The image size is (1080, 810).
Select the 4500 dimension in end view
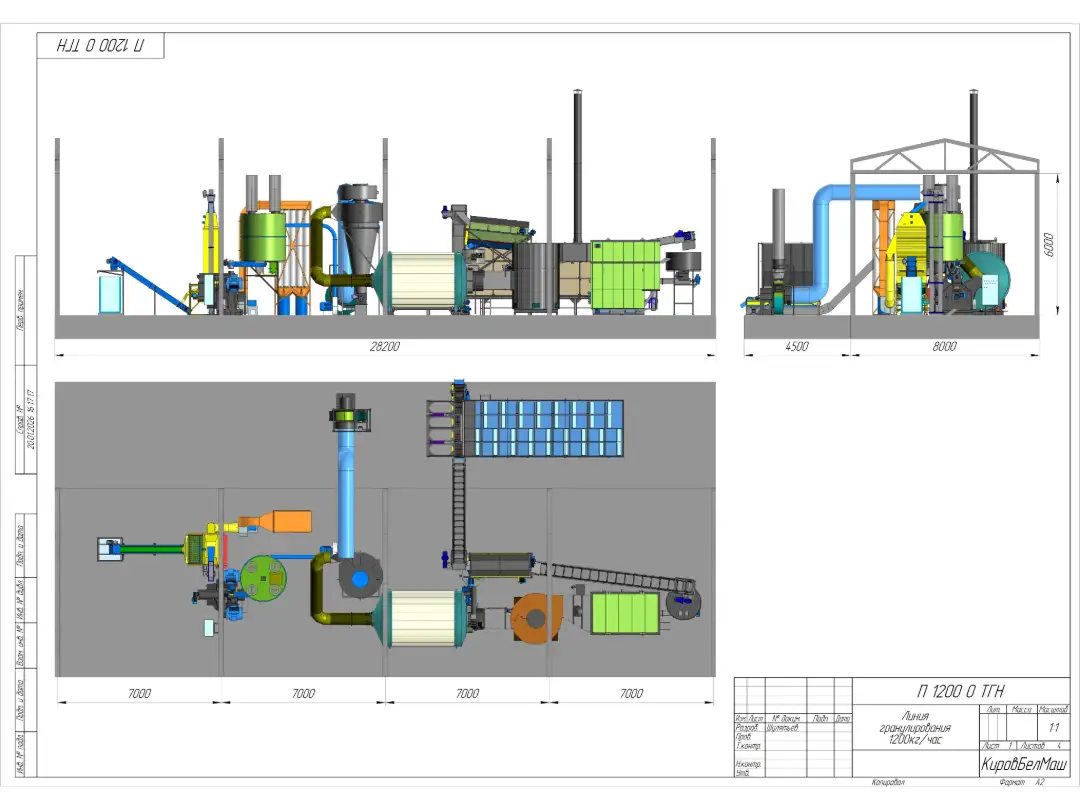(x=796, y=346)
